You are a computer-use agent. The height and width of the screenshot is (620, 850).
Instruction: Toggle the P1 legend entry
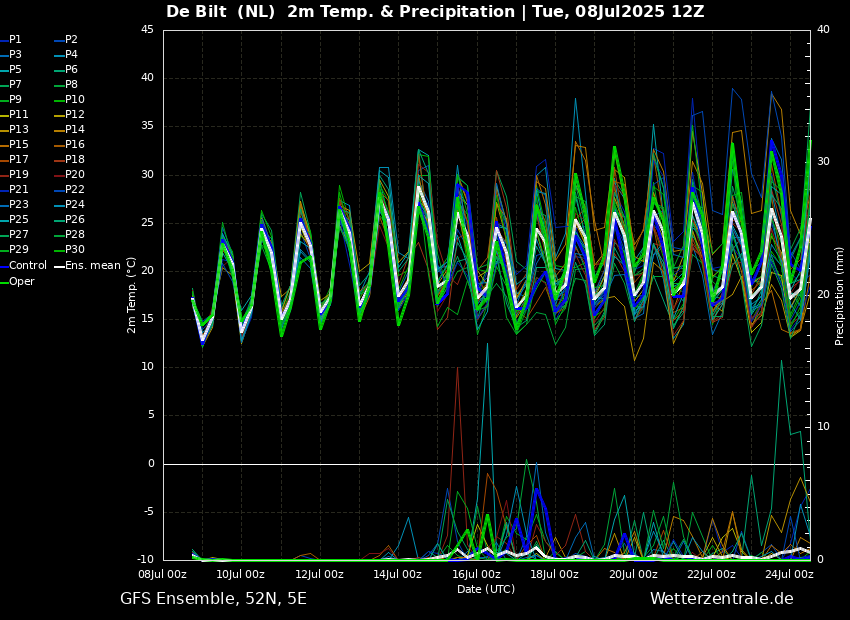tap(15, 40)
